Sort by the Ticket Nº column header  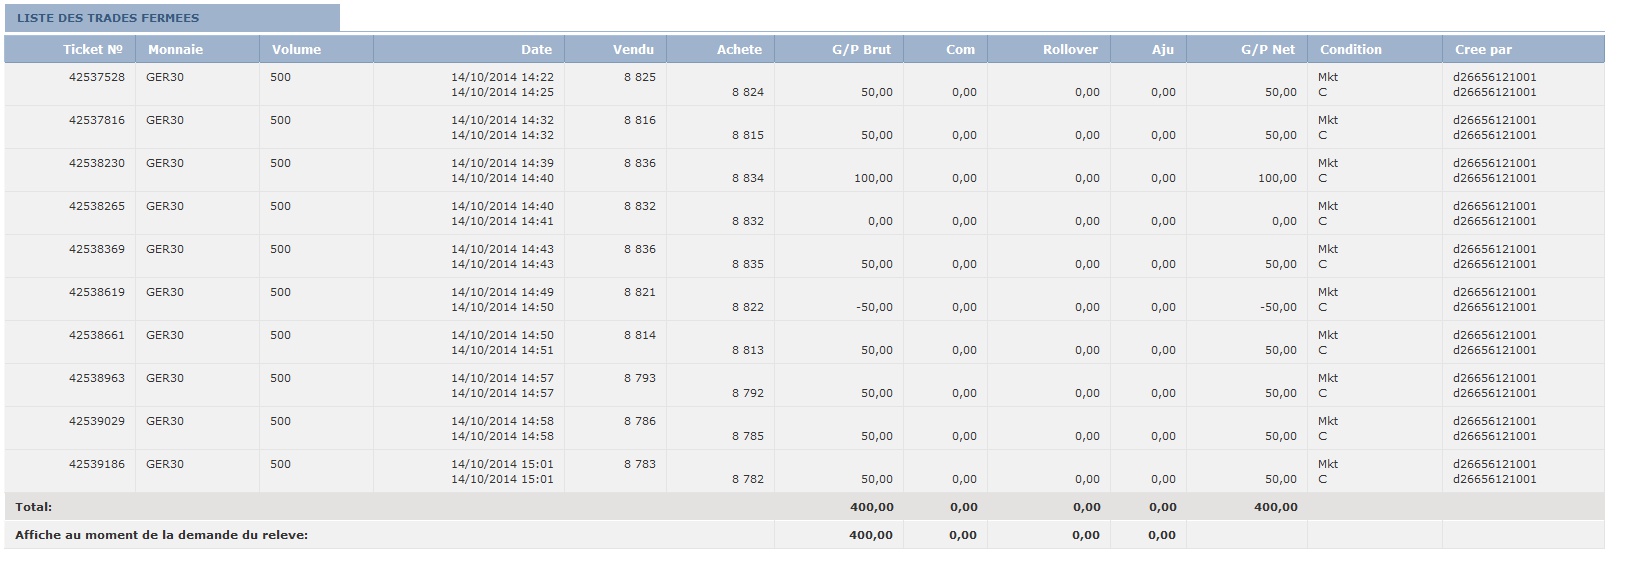(x=92, y=49)
